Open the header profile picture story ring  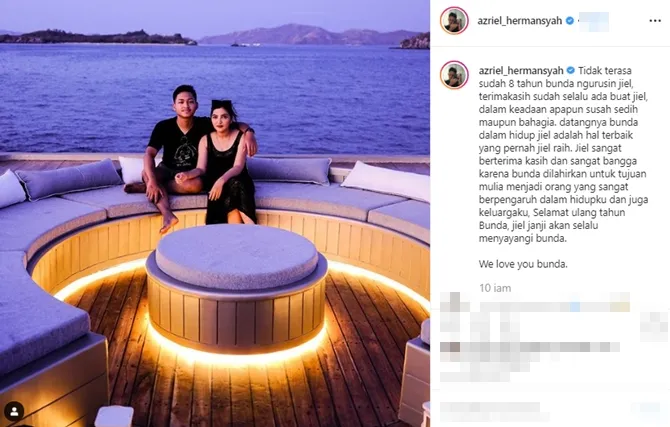pos(454,21)
